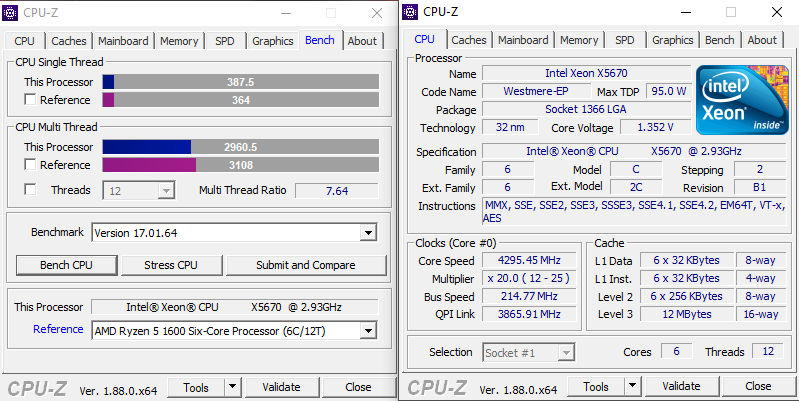This screenshot has width=799, height=401.
Task: Open About tab in right window
Action: point(762,40)
